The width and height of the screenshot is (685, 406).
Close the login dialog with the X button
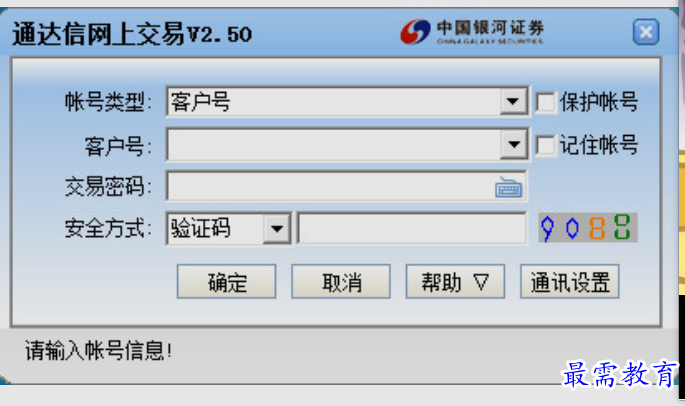(x=646, y=32)
